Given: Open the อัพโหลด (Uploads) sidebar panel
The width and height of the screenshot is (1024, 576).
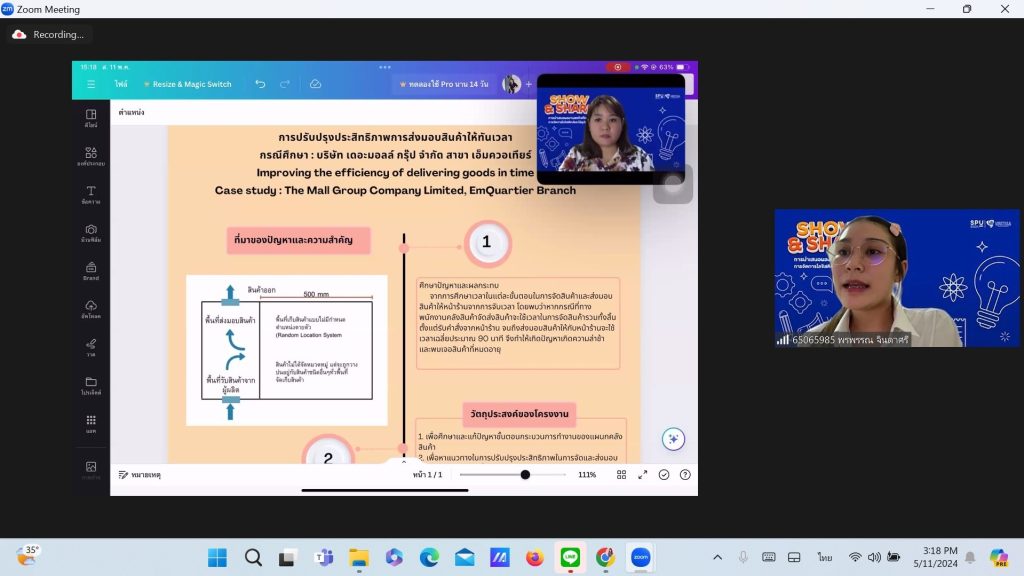Looking at the screenshot, I should [x=91, y=310].
